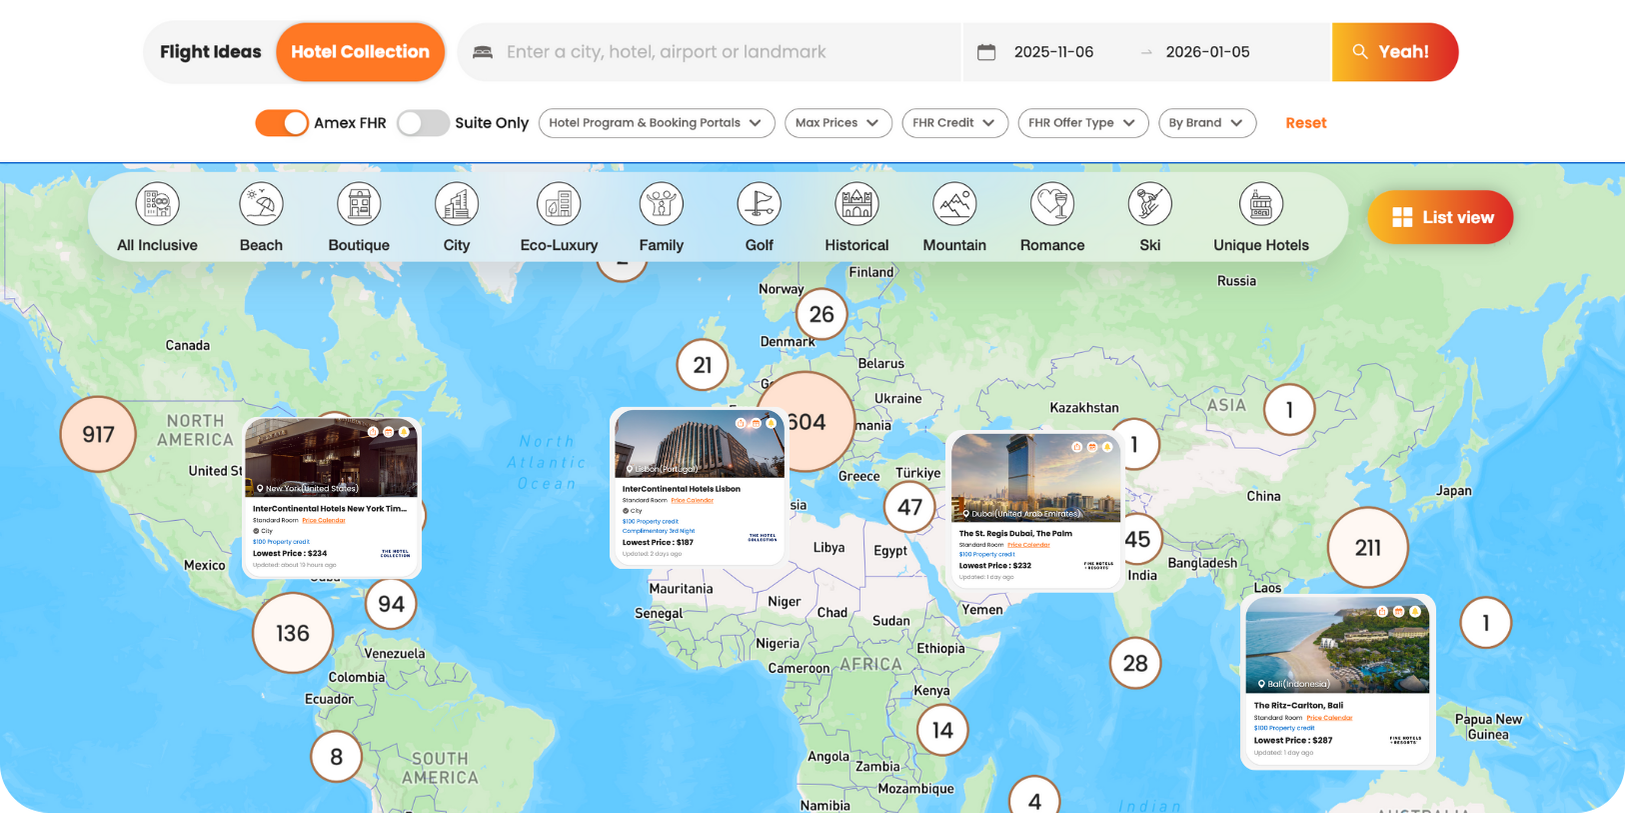The height and width of the screenshot is (813, 1625).
Task: Enable the Suite Only switch
Action: [423, 123]
